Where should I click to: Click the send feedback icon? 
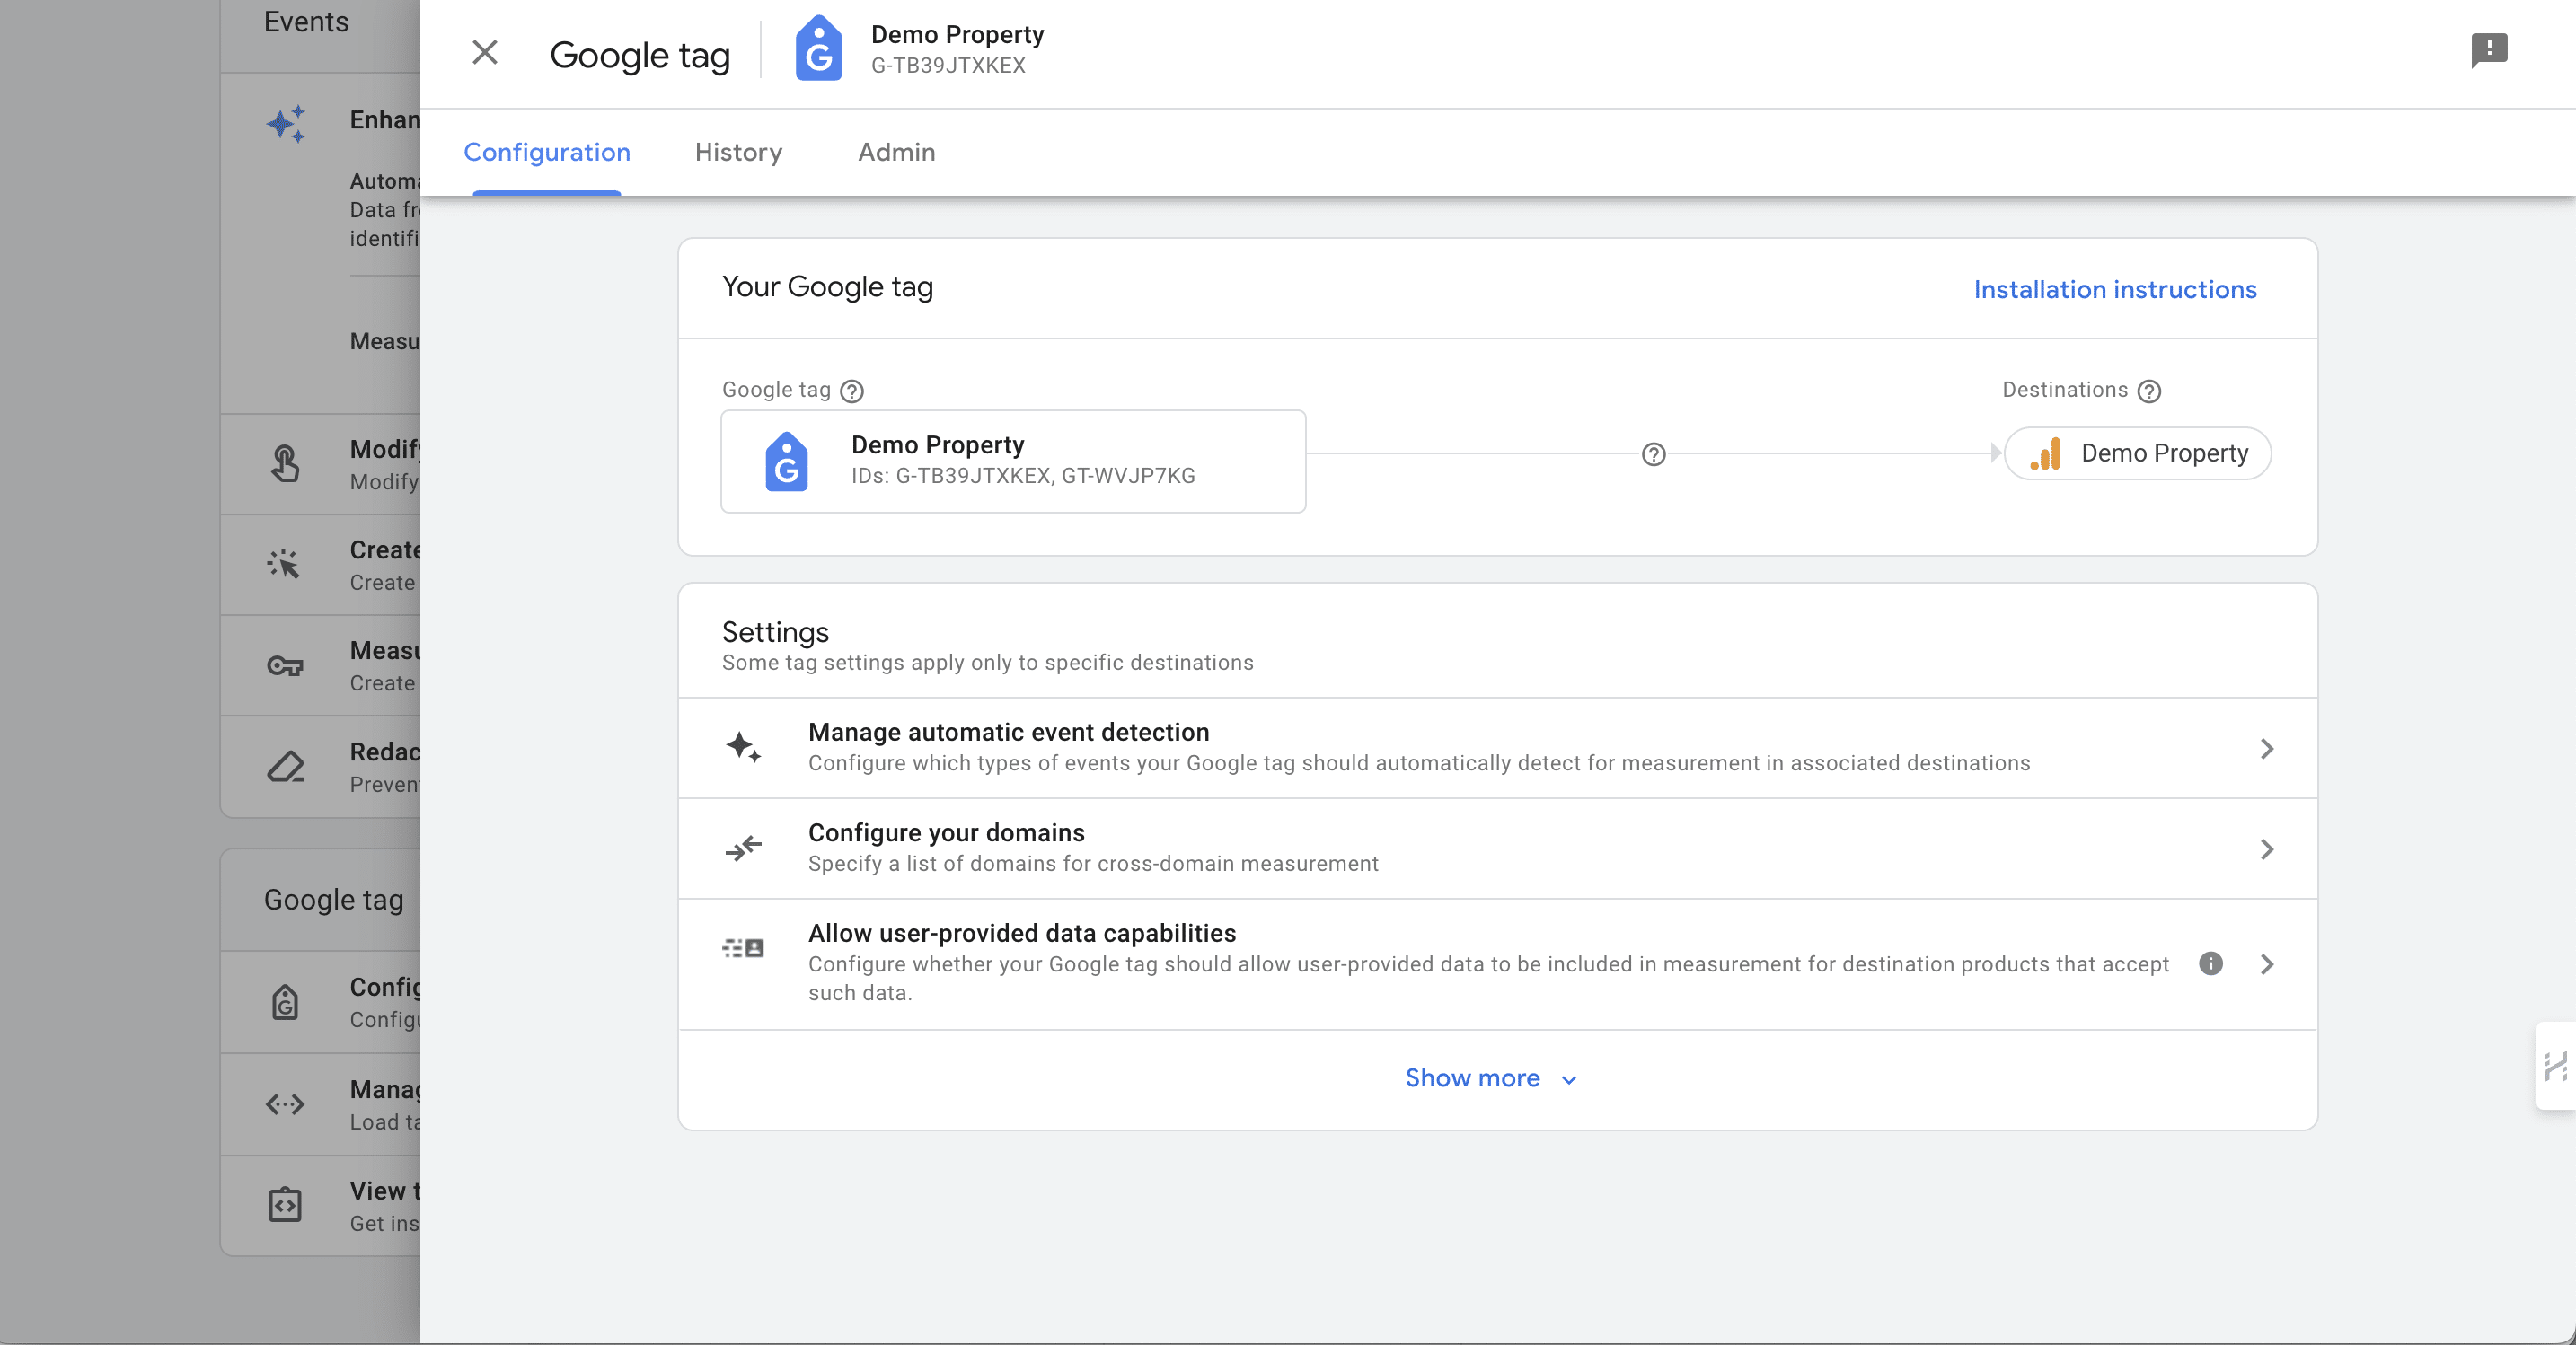pos(2489,50)
